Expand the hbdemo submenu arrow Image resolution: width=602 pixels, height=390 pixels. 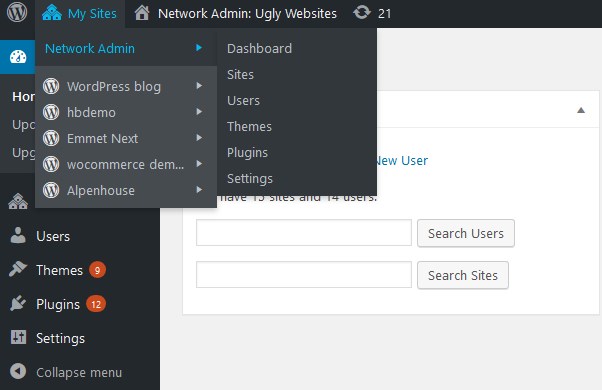coord(199,112)
